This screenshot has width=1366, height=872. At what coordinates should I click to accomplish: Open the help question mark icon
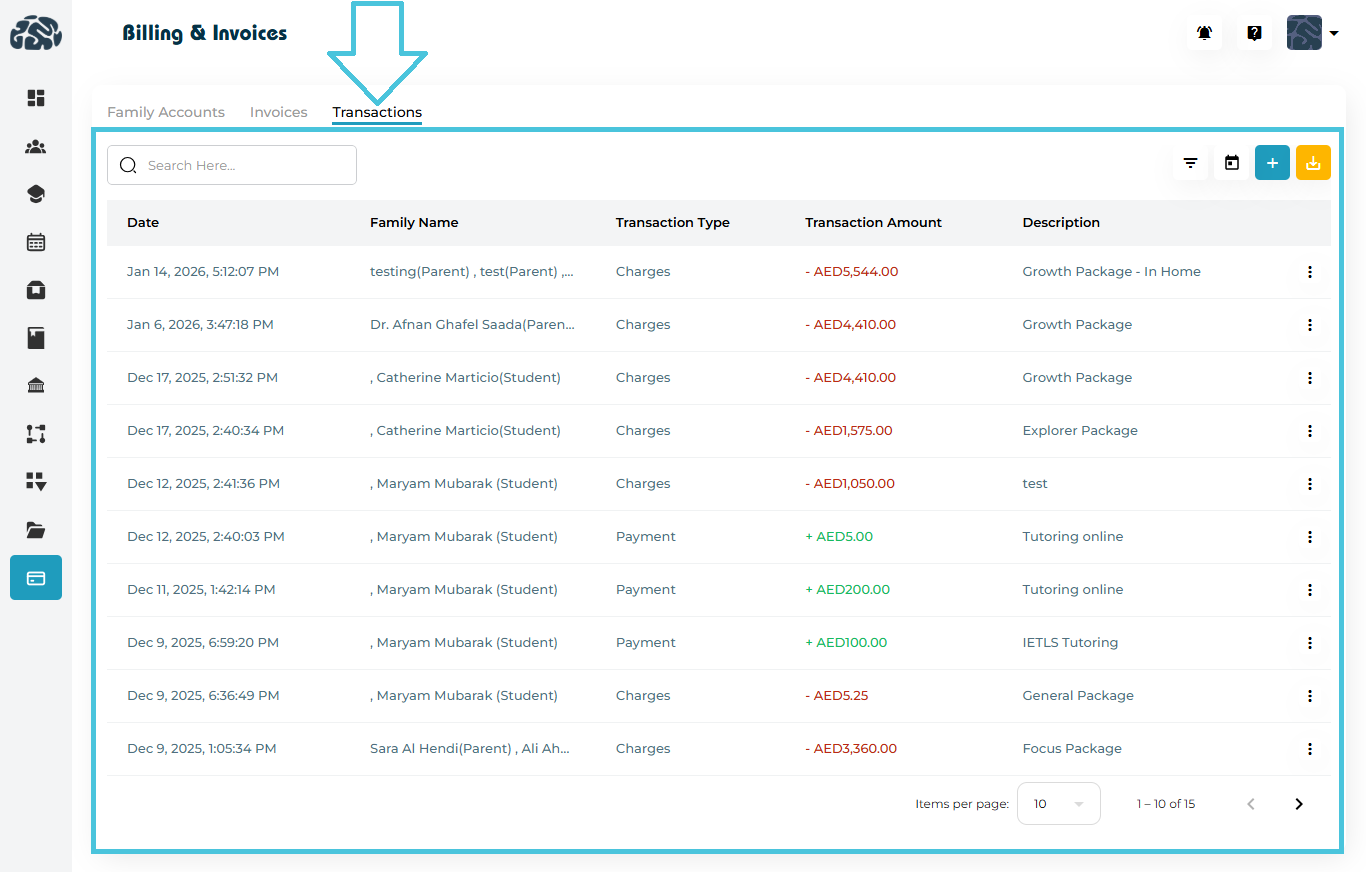coord(1254,33)
